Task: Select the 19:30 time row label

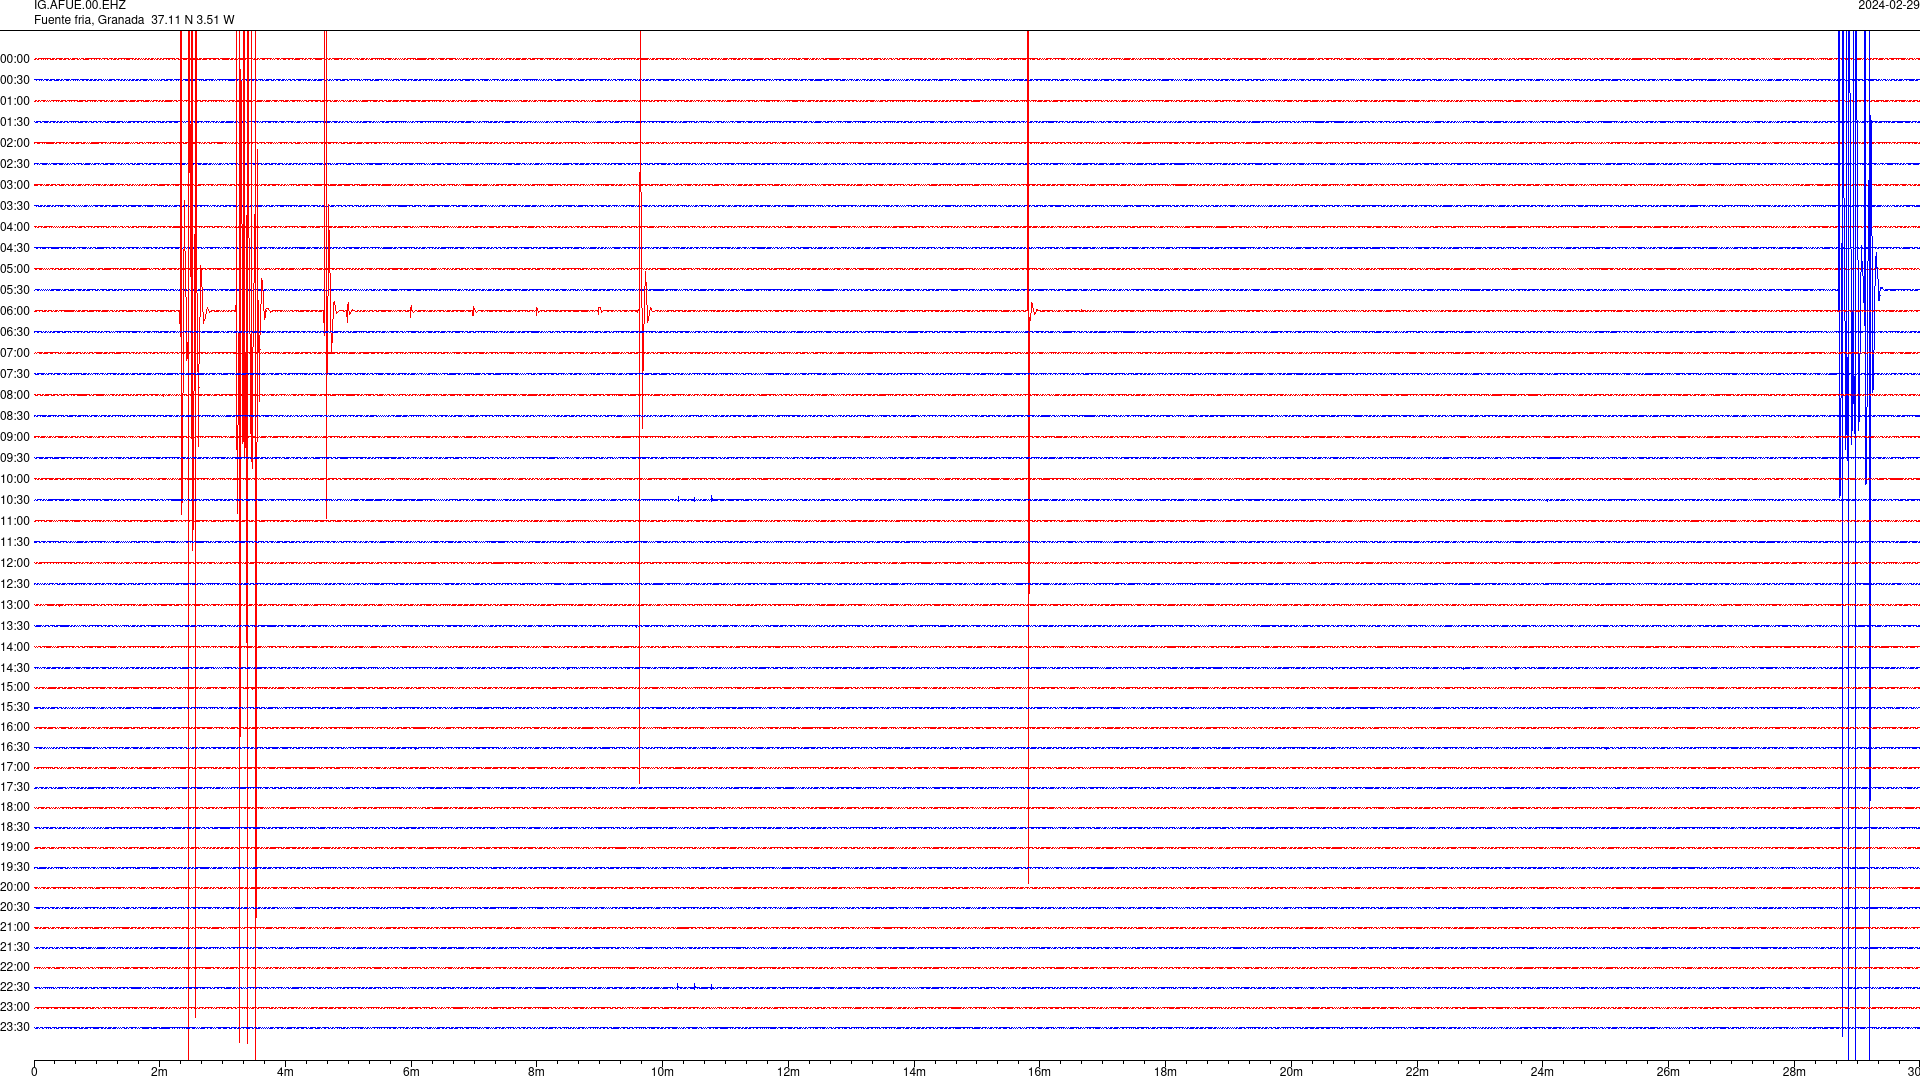Action: click(15, 867)
